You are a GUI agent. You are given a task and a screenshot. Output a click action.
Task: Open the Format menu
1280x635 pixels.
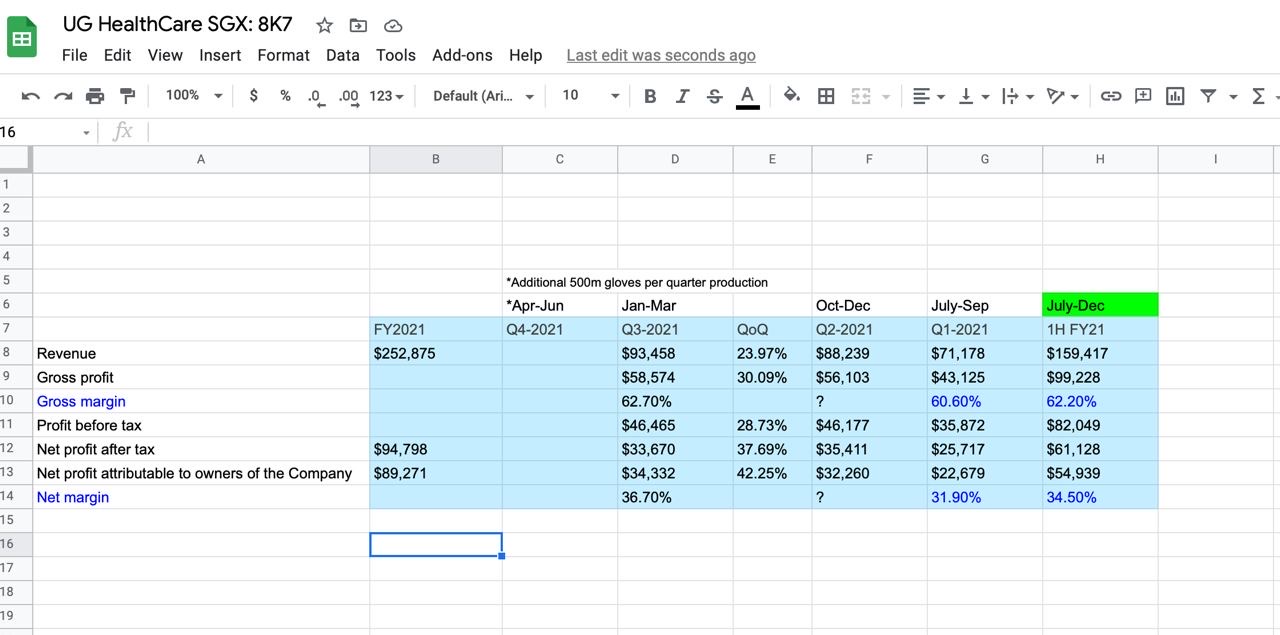(x=283, y=55)
